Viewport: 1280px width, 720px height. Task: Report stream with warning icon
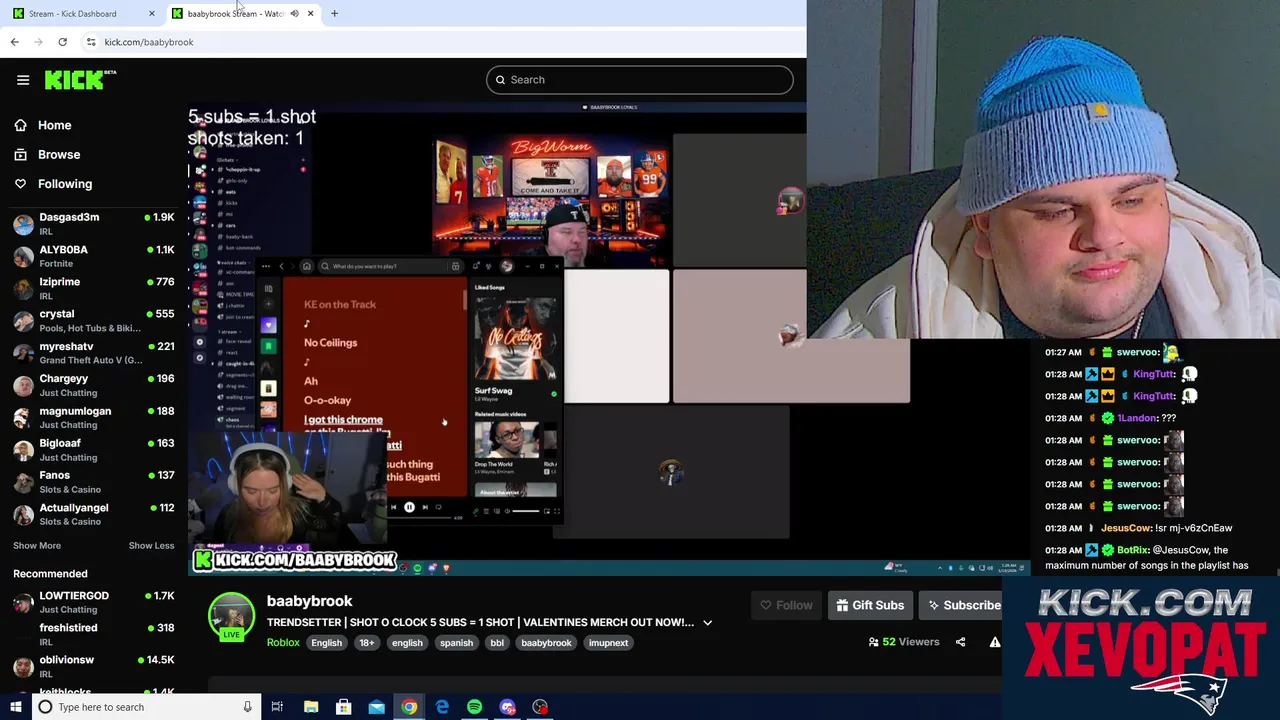click(x=995, y=642)
